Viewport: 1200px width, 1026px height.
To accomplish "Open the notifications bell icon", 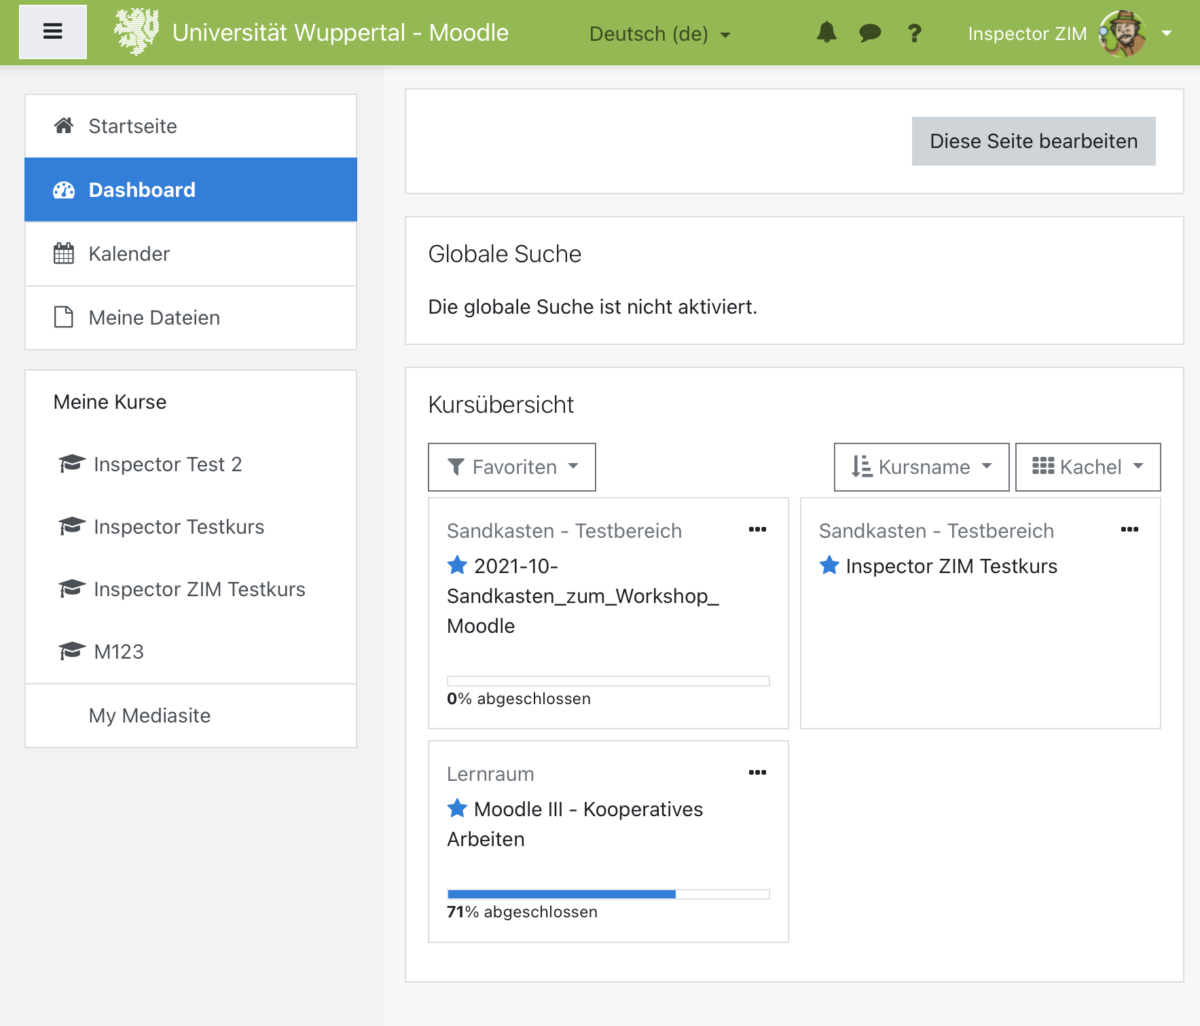I will pyautogui.click(x=826, y=33).
